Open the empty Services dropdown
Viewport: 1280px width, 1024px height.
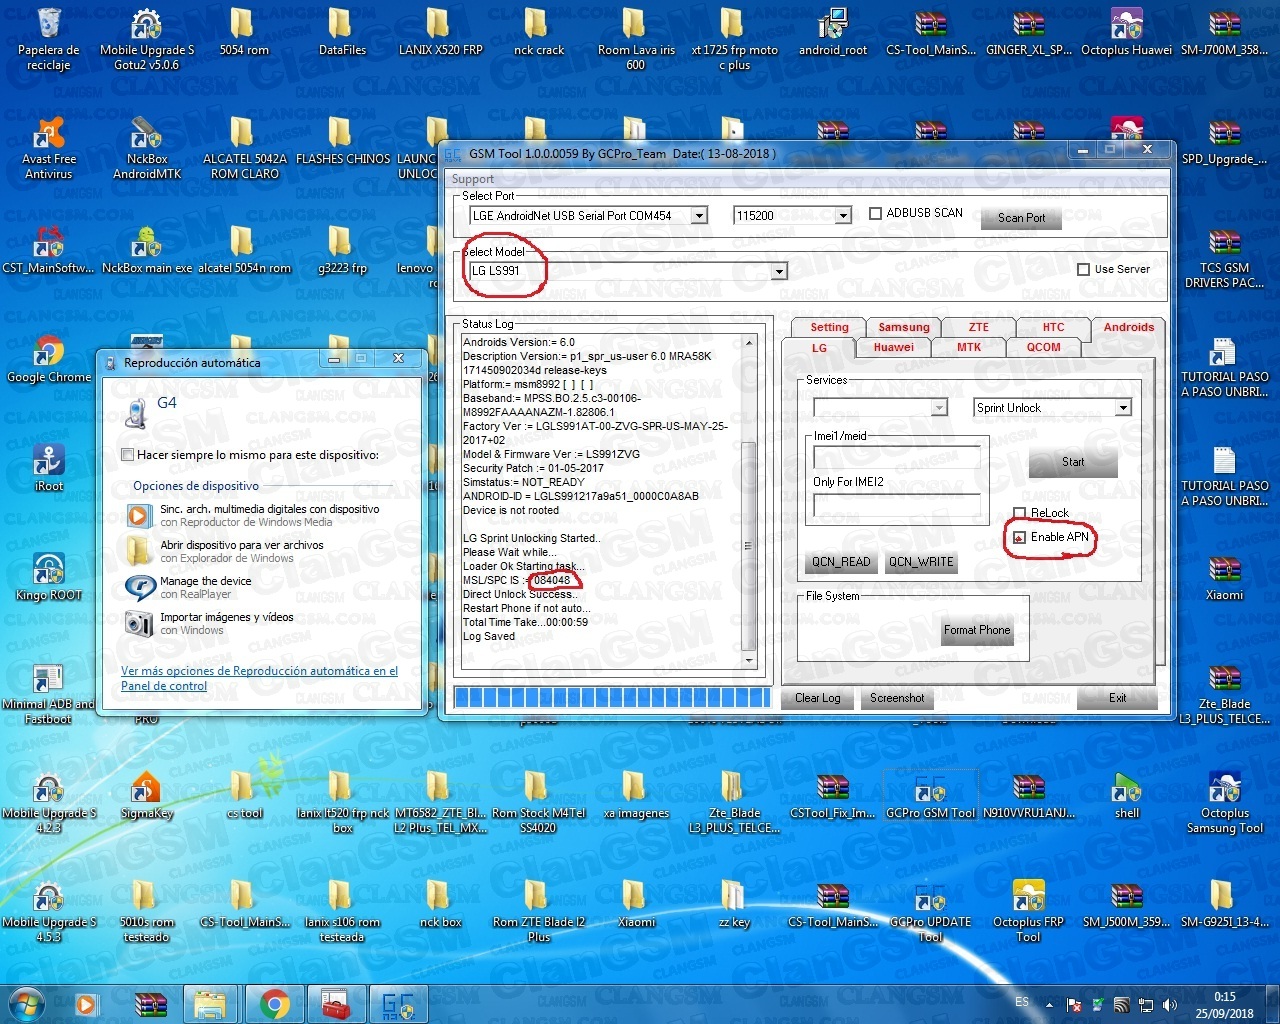(939, 407)
